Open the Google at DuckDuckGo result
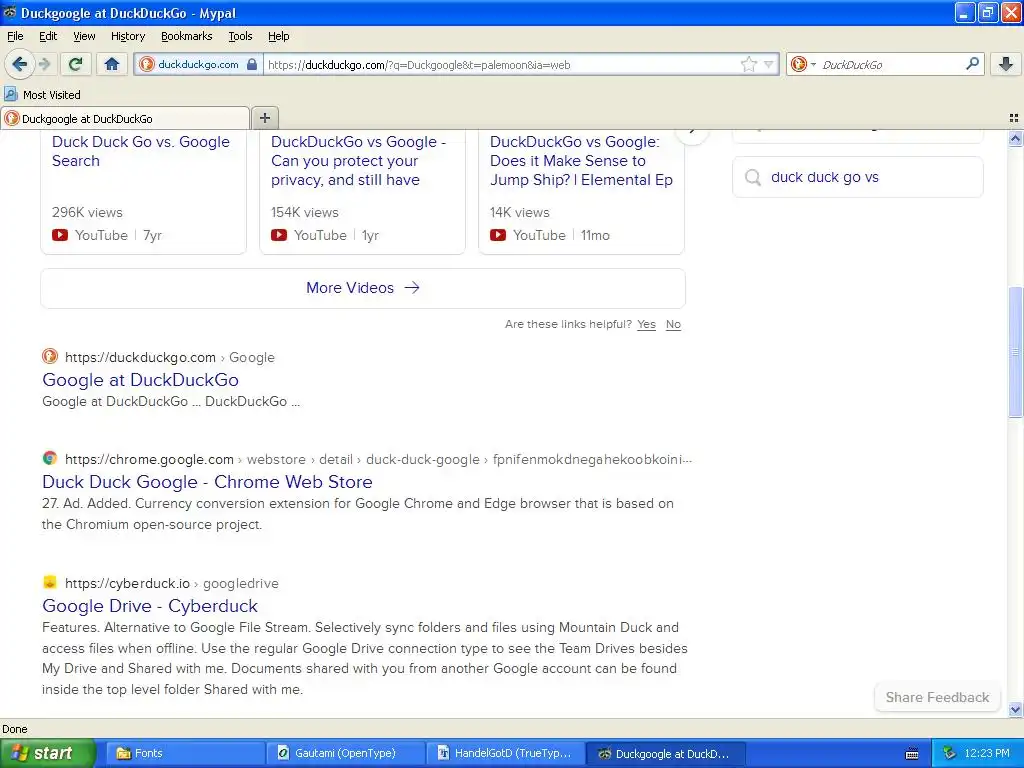 pos(140,379)
